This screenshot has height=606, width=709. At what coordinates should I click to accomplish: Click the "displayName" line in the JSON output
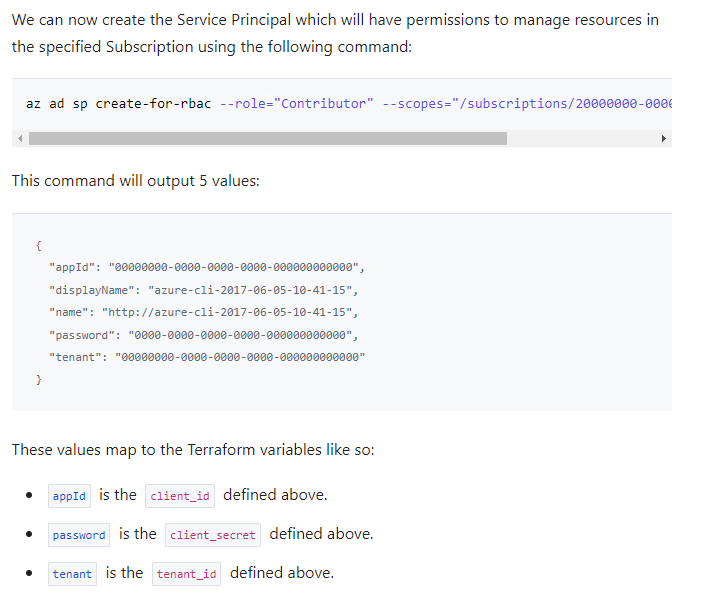[203, 290]
